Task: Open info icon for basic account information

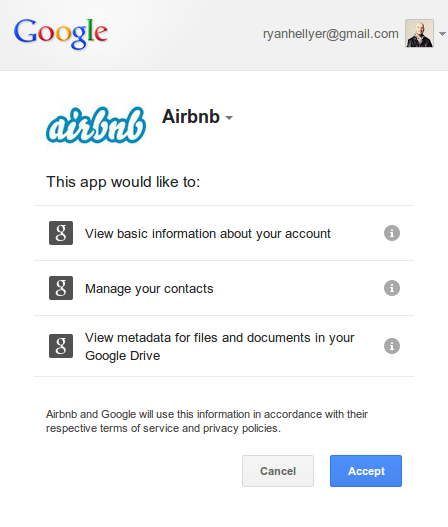Action: click(392, 233)
